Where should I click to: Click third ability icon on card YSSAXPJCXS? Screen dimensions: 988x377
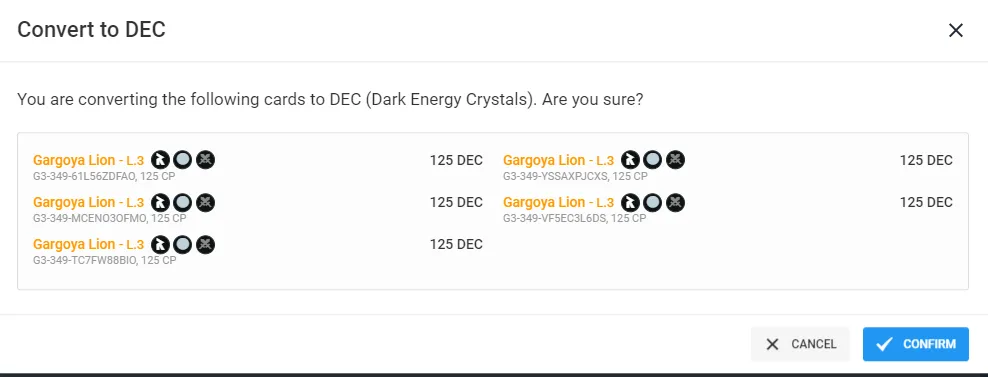[675, 160]
